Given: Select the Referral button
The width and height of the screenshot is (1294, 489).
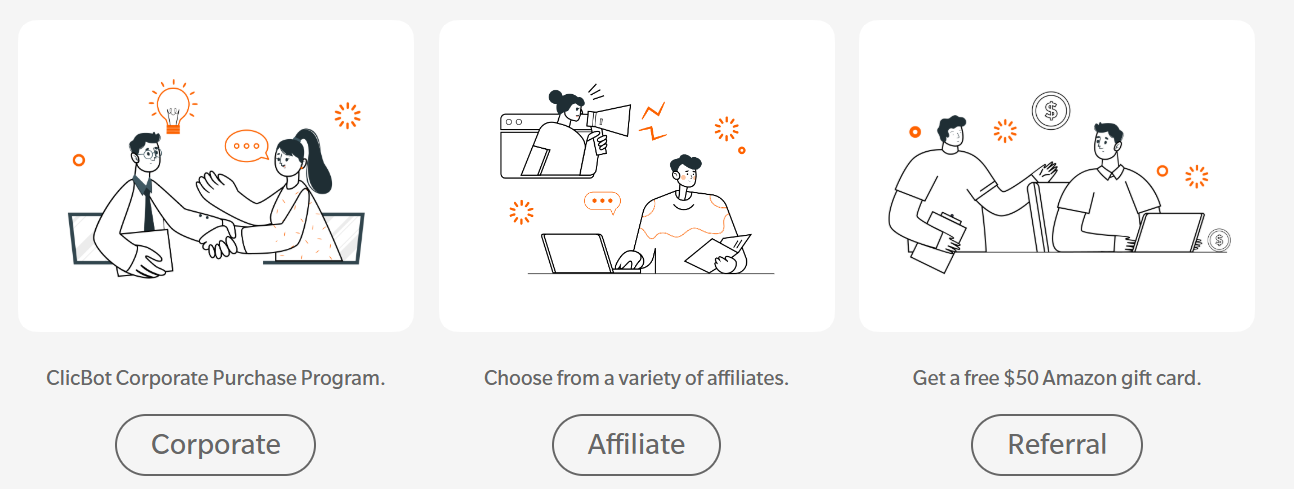Looking at the screenshot, I should coord(1057,444).
